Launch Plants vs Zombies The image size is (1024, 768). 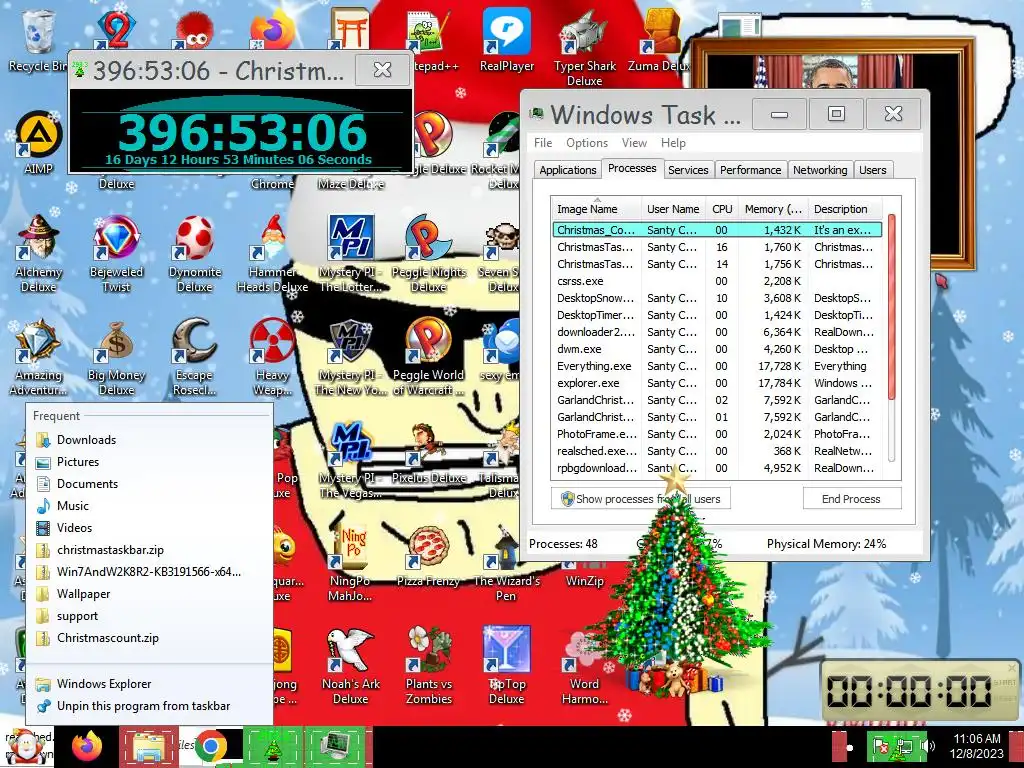click(x=428, y=666)
